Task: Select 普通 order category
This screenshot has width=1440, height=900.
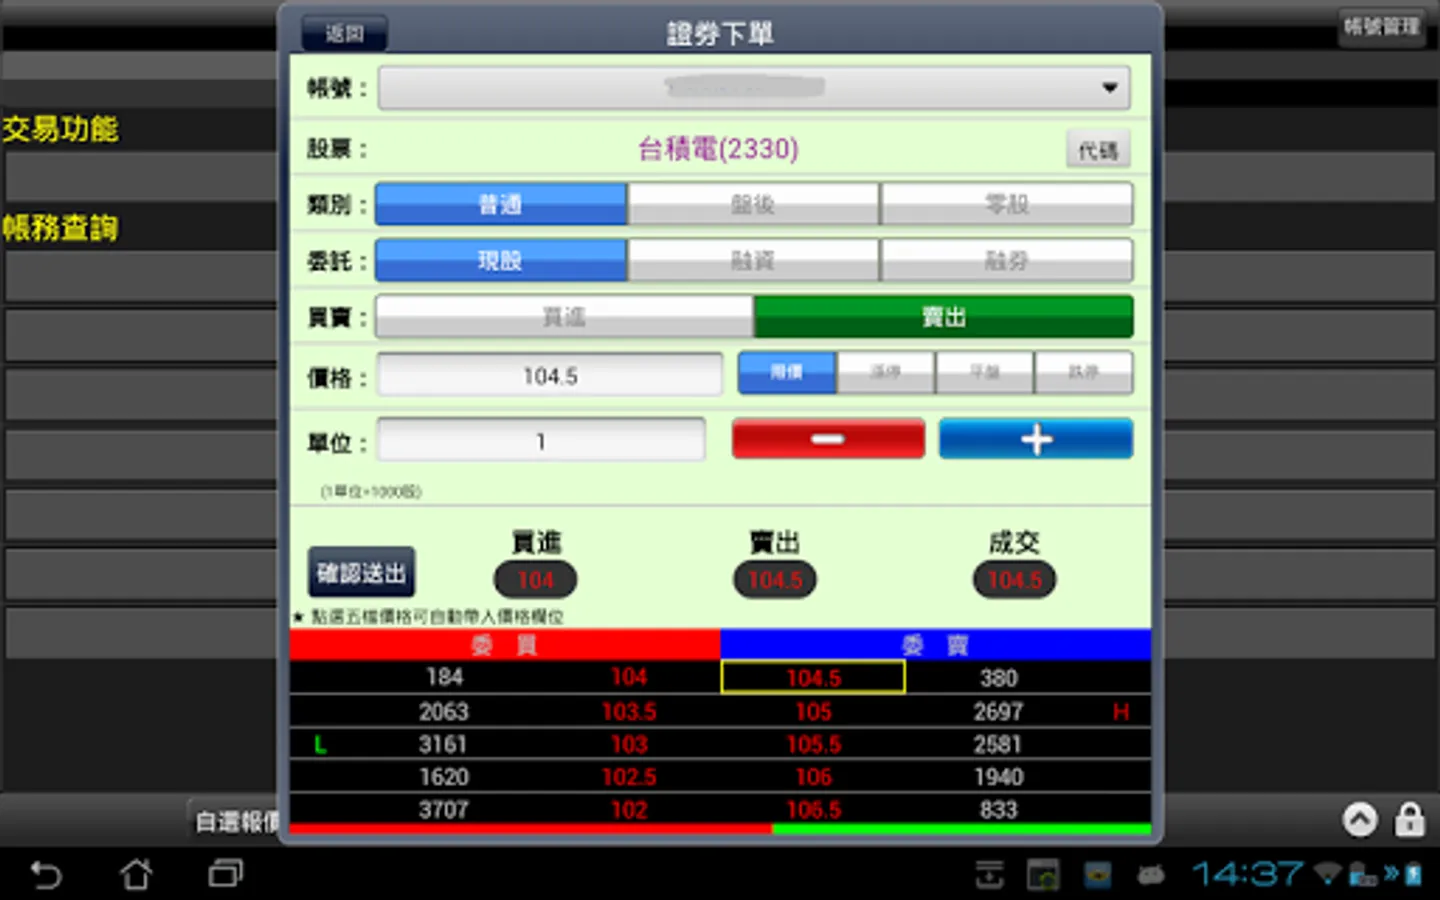Action: click(501, 204)
